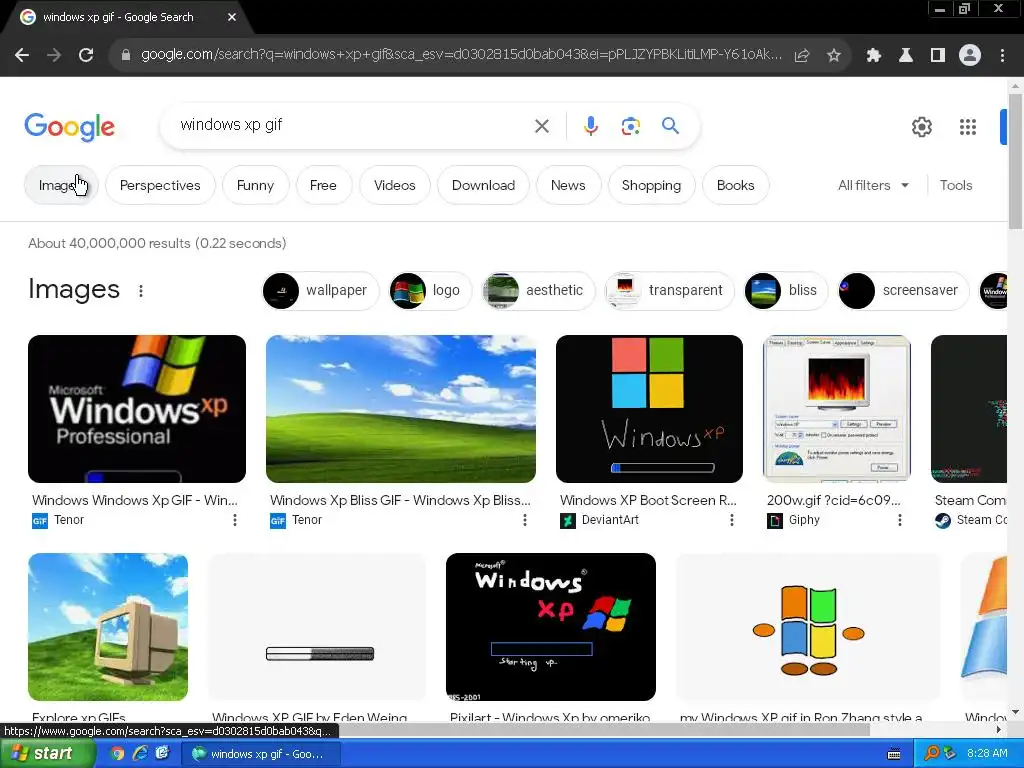
Task: Open the Bliss wallpaper GIF thumbnail
Action: point(401,409)
